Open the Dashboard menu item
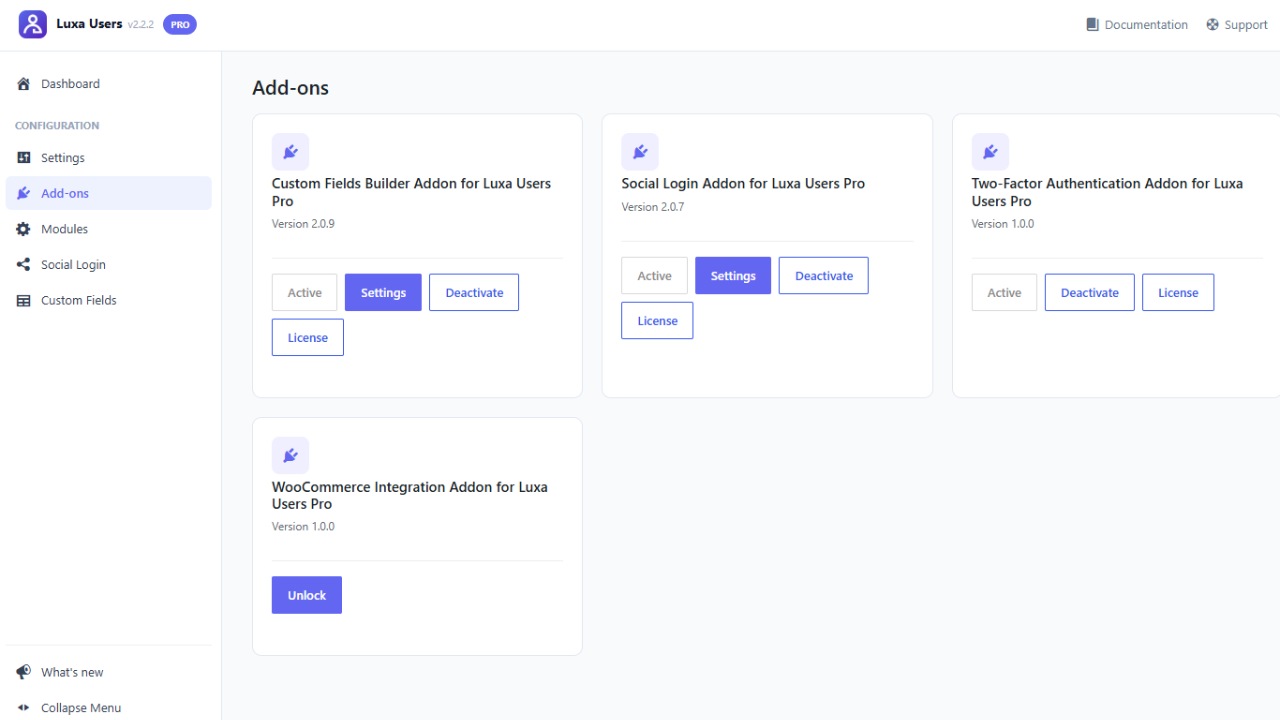The image size is (1280, 720). (109, 84)
